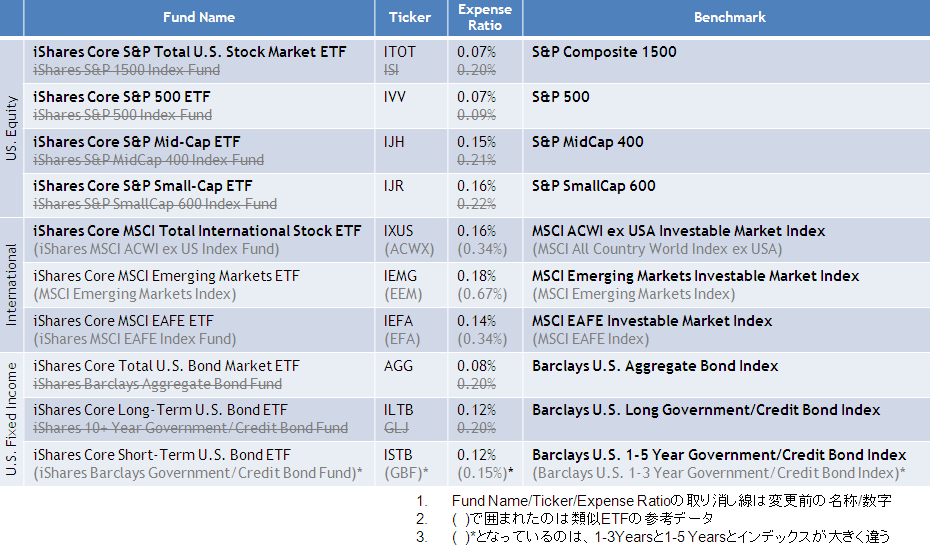The image size is (930, 550).
Task: Click MSCI EAFE Investable Market Index benchmark
Action: click(x=652, y=321)
